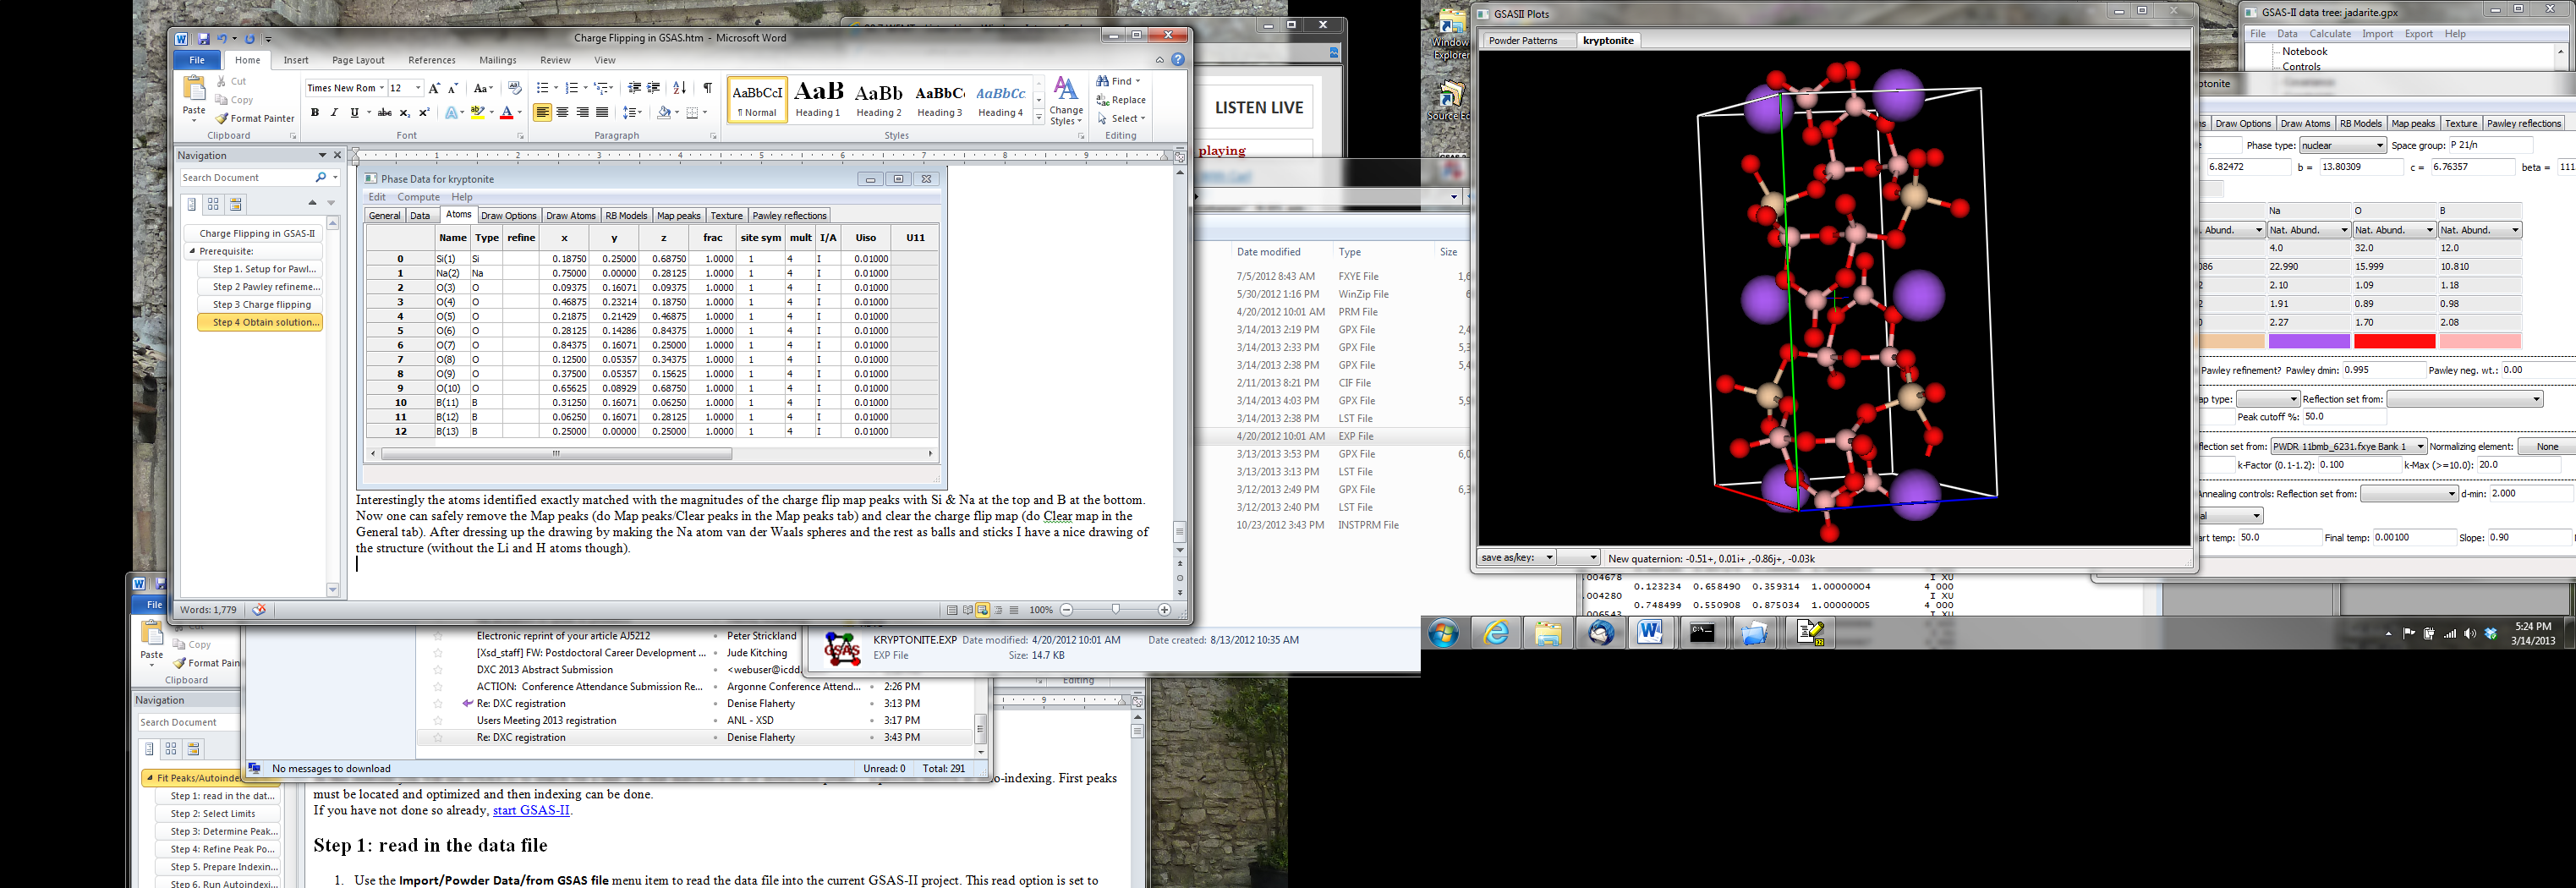Toggle strikethrough formatting
The image size is (2576, 888).
[x=385, y=113]
